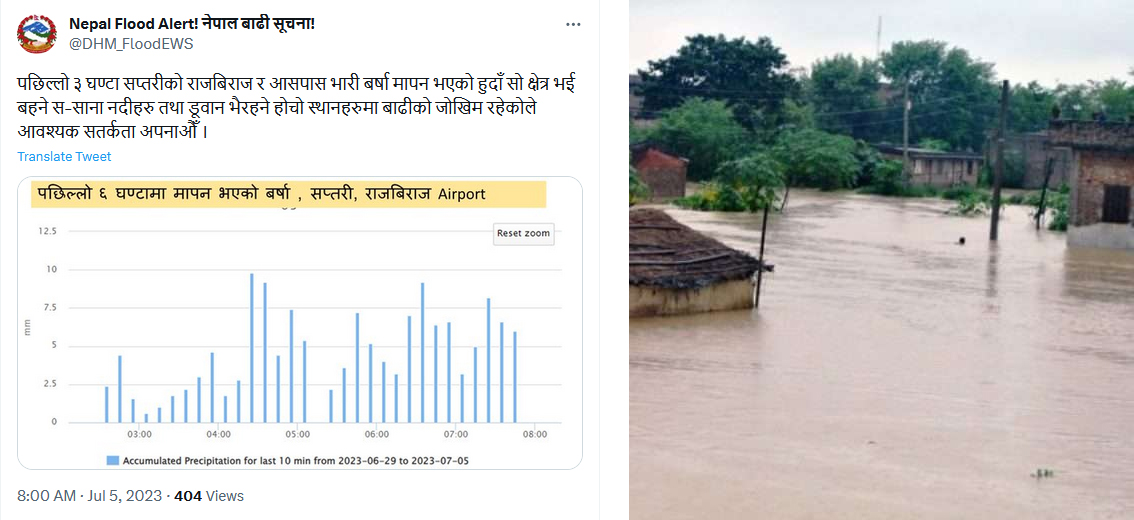
Task: Click the 12.5 y-axis value label
Action: [47, 231]
